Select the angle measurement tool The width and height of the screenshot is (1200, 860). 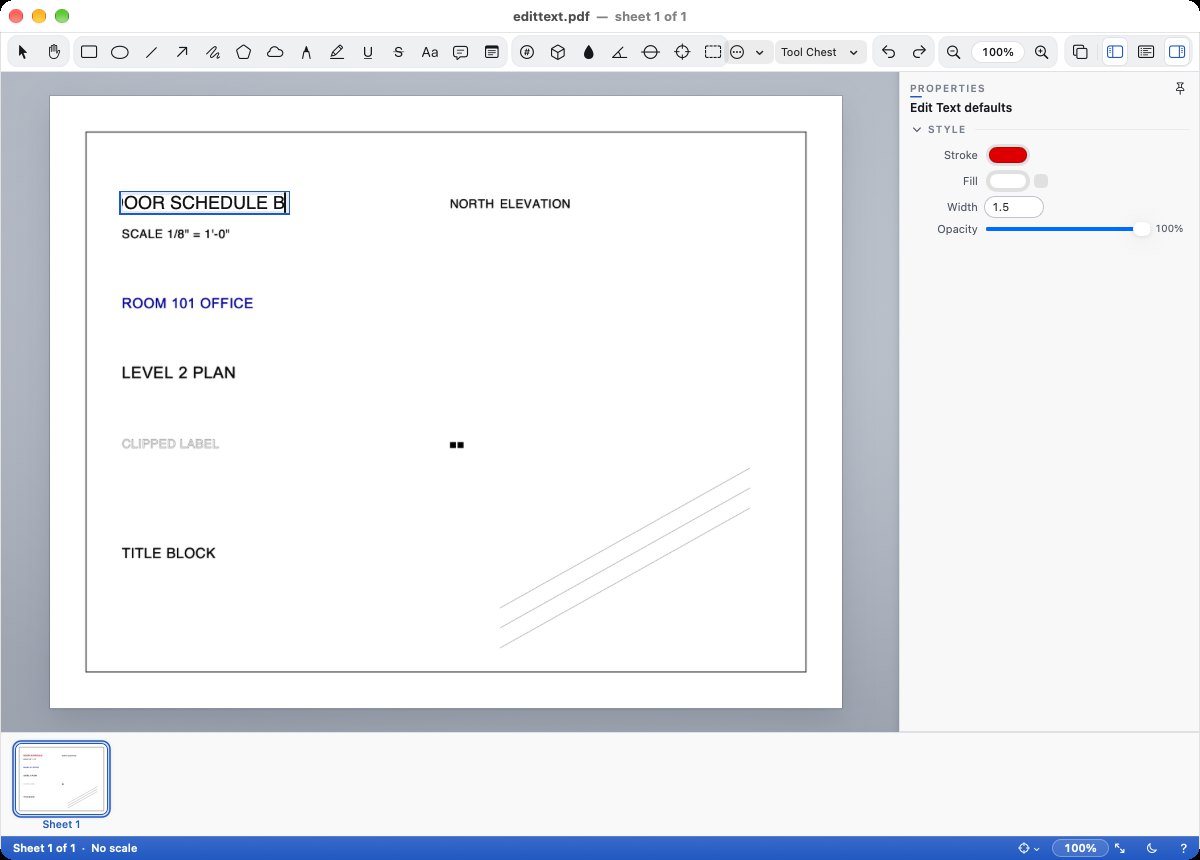point(620,52)
